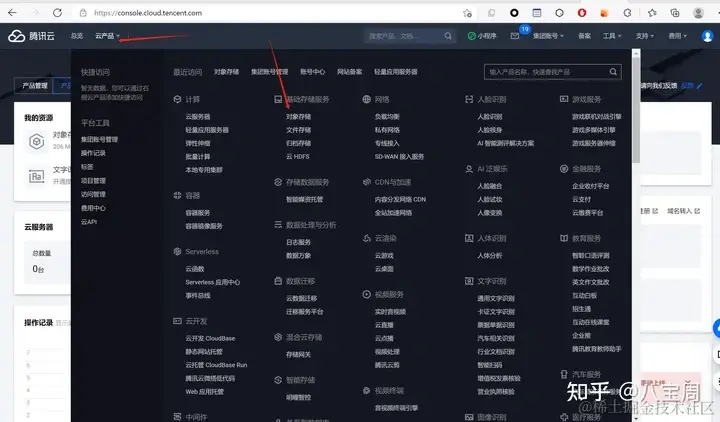Open the 费用 dropdown
Screen dimensions: 720x422
click(678, 36)
